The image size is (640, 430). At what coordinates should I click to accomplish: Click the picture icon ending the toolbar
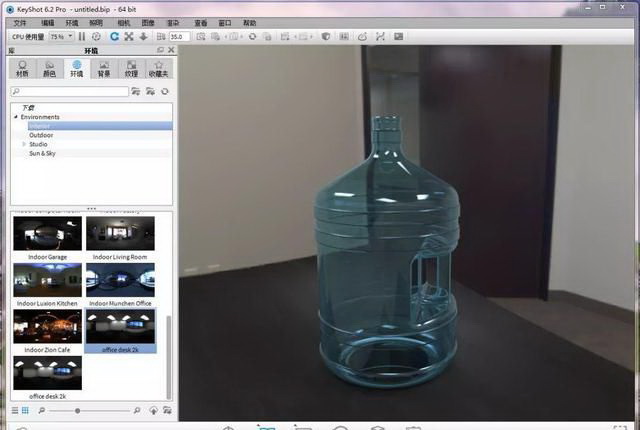pos(399,37)
